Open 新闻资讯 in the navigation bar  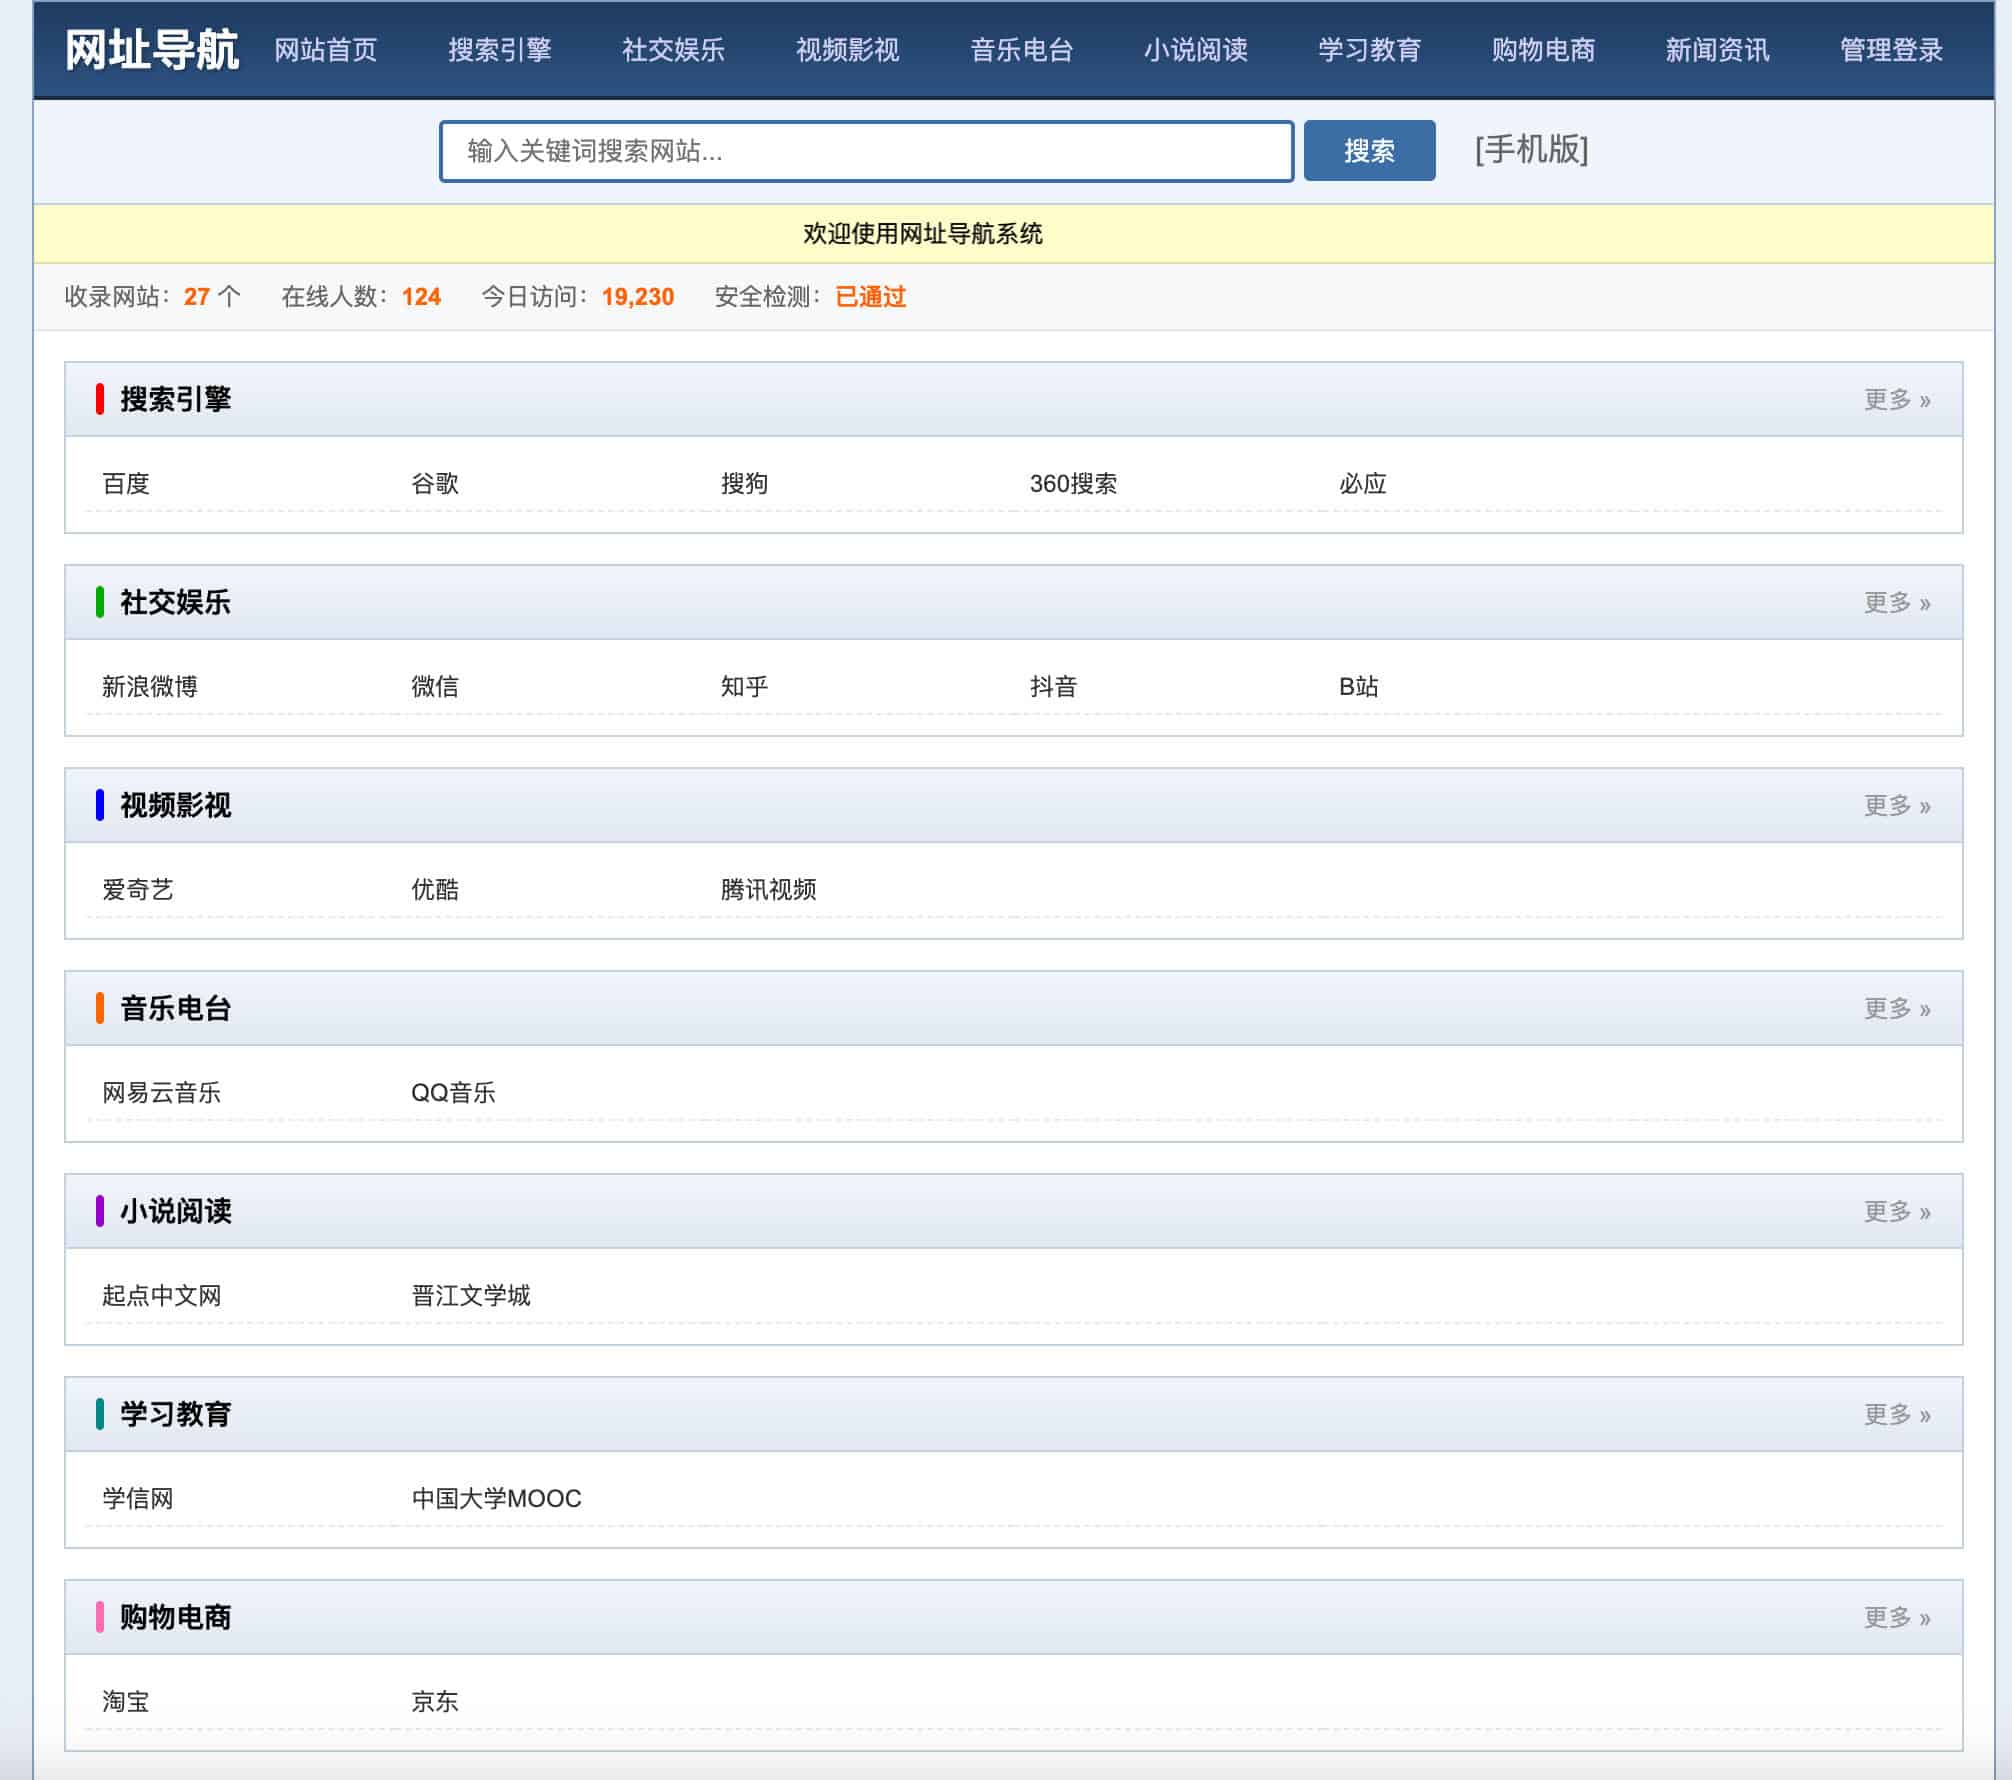click(x=1718, y=50)
